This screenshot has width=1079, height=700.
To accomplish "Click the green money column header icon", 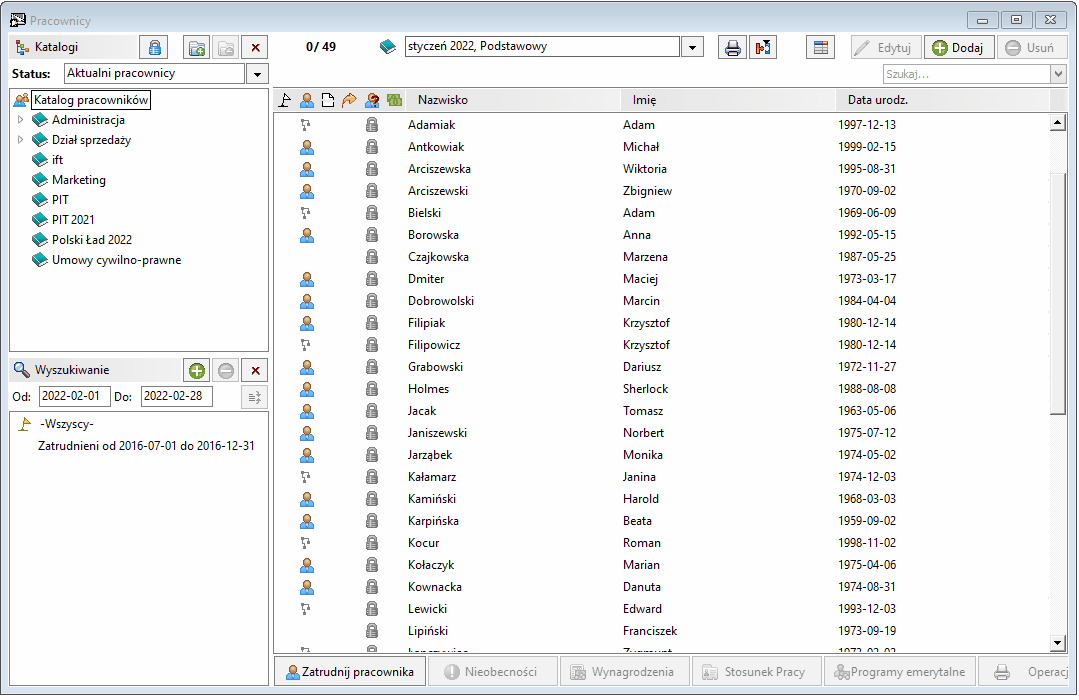I will (x=394, y=100).
